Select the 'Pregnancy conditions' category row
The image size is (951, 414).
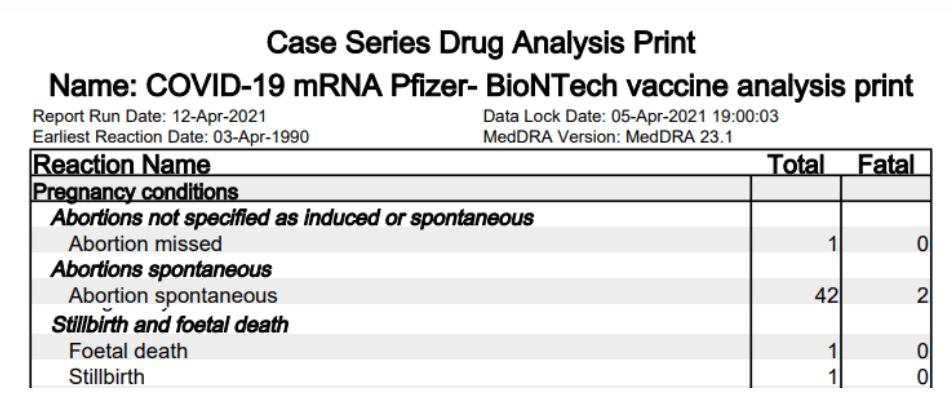tap(136, 191)
